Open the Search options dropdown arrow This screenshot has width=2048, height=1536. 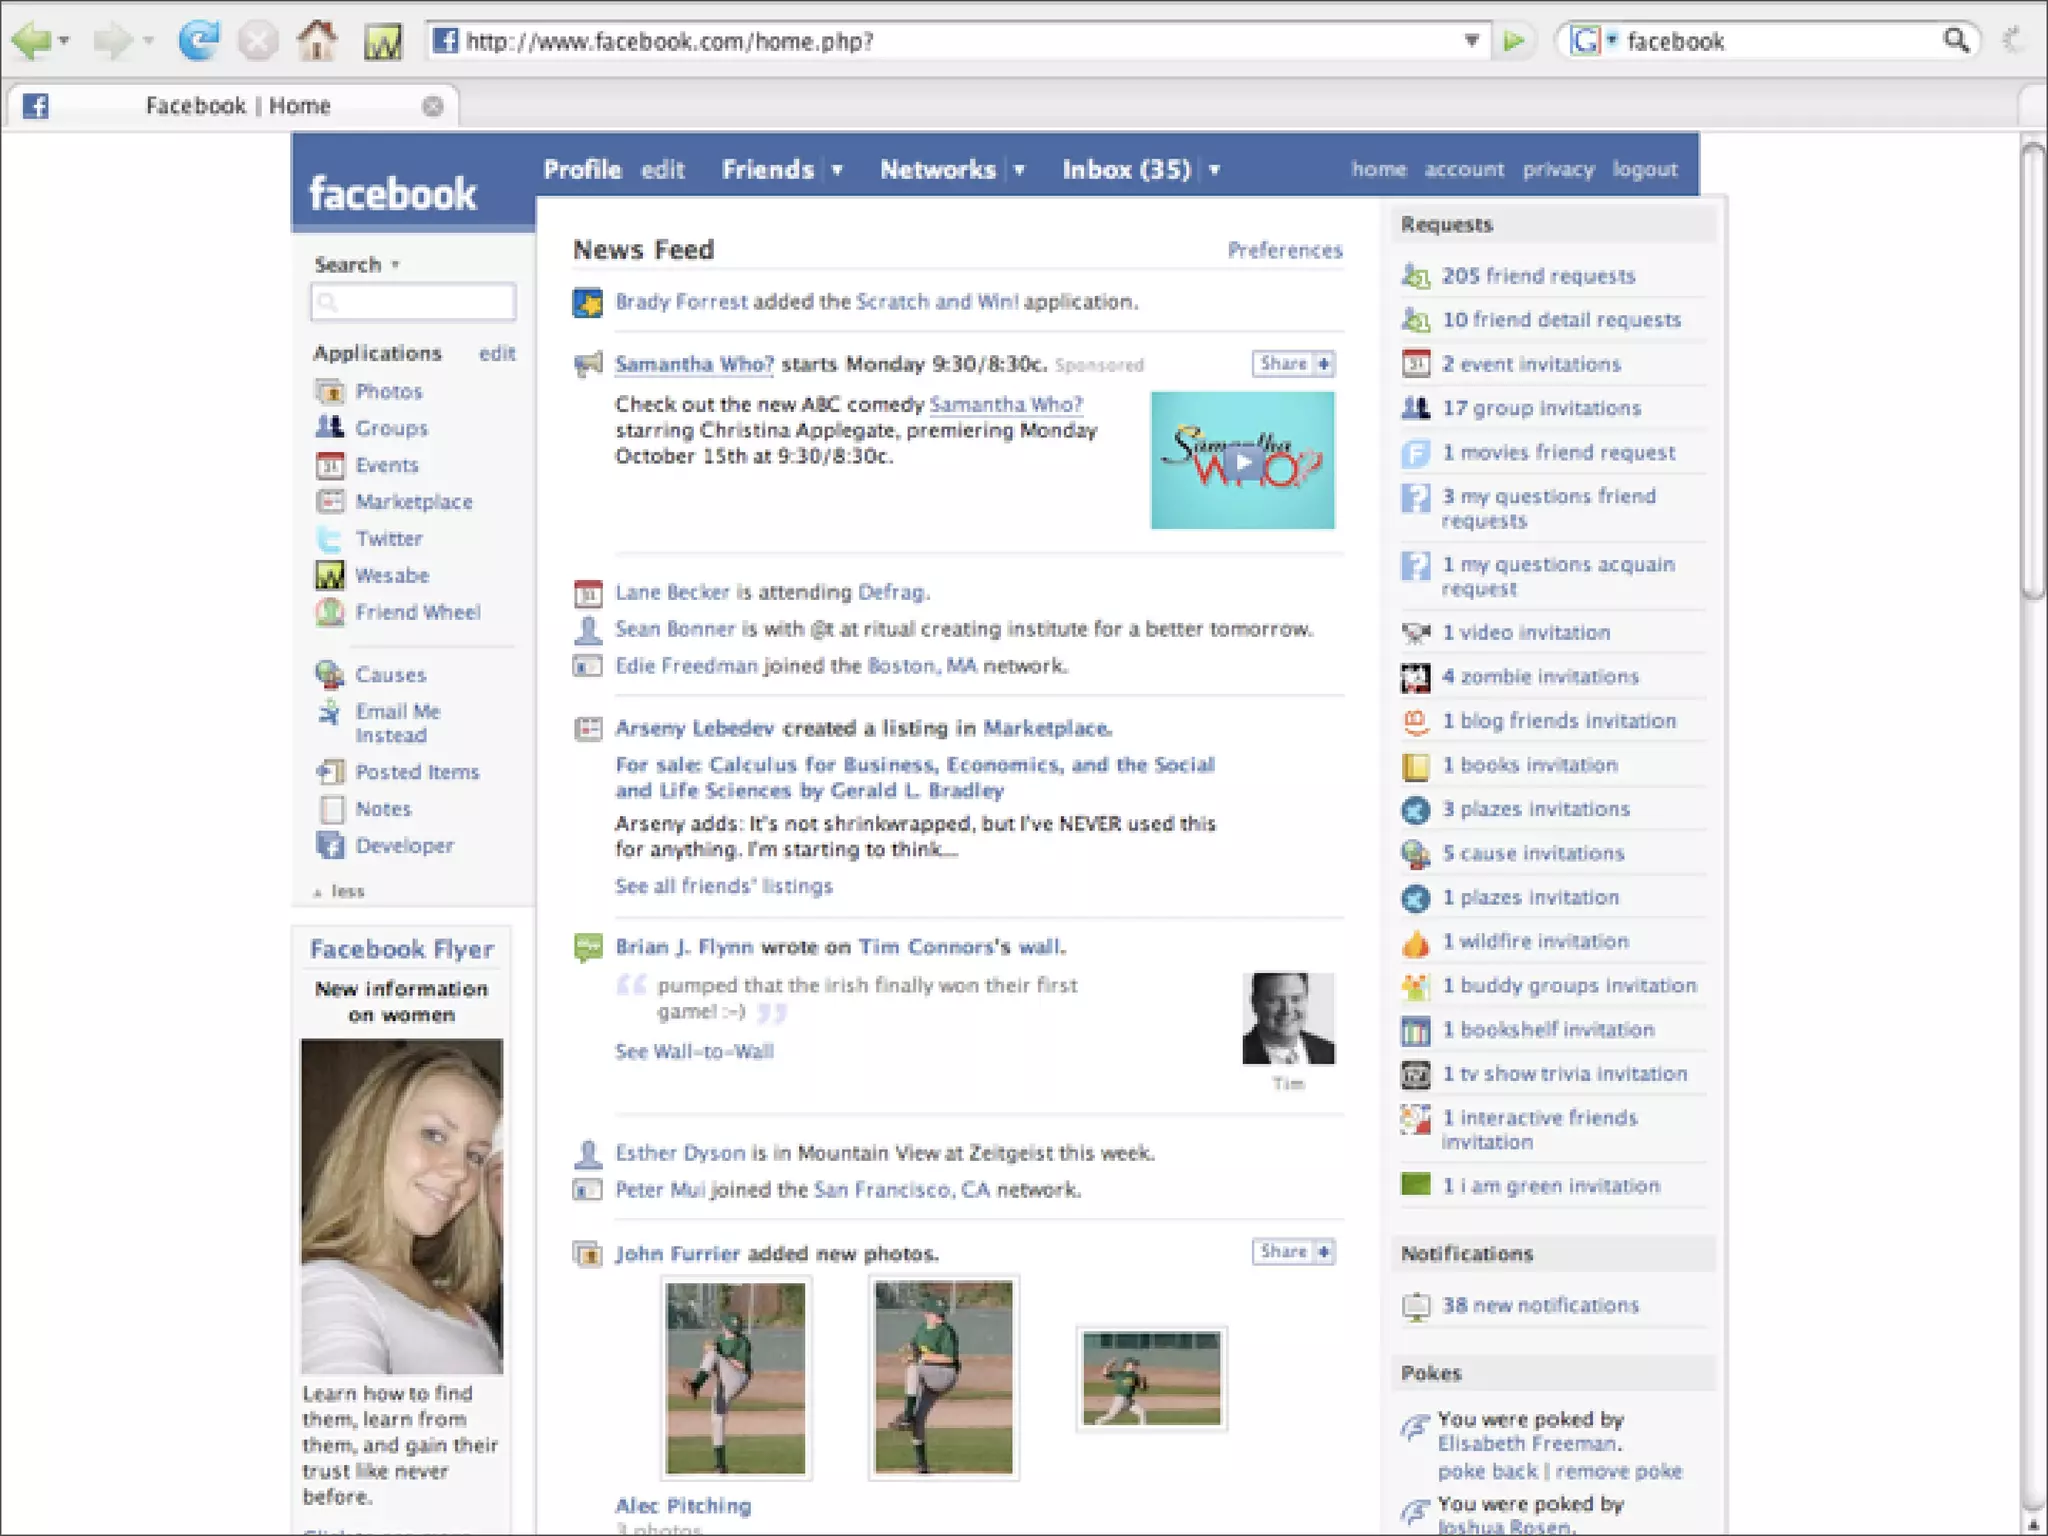[x=396, y=265]
